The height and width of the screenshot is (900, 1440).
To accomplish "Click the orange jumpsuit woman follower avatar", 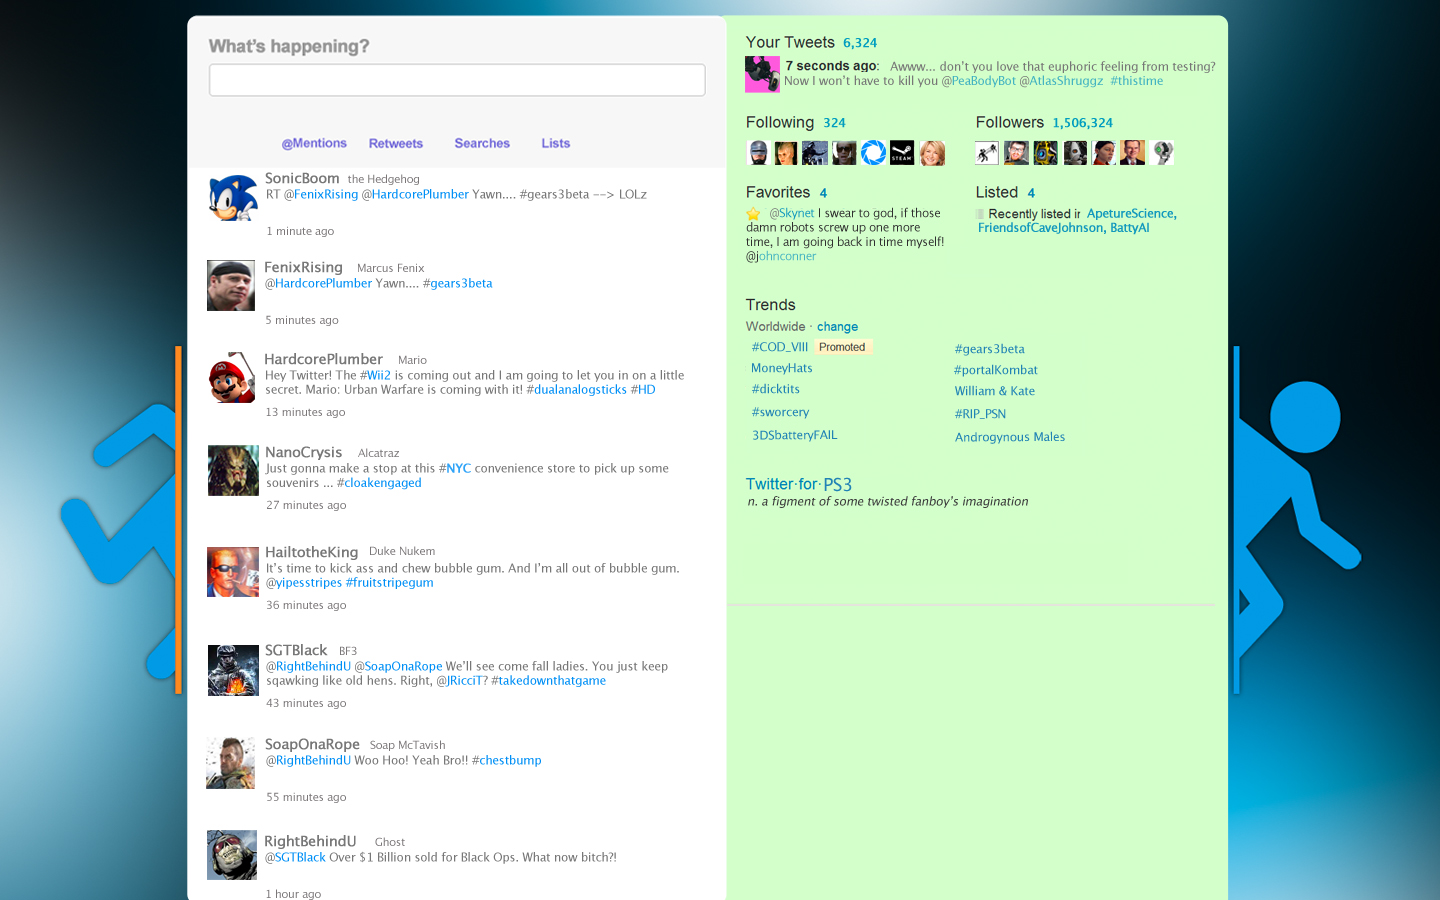I will pos(1104,153).
